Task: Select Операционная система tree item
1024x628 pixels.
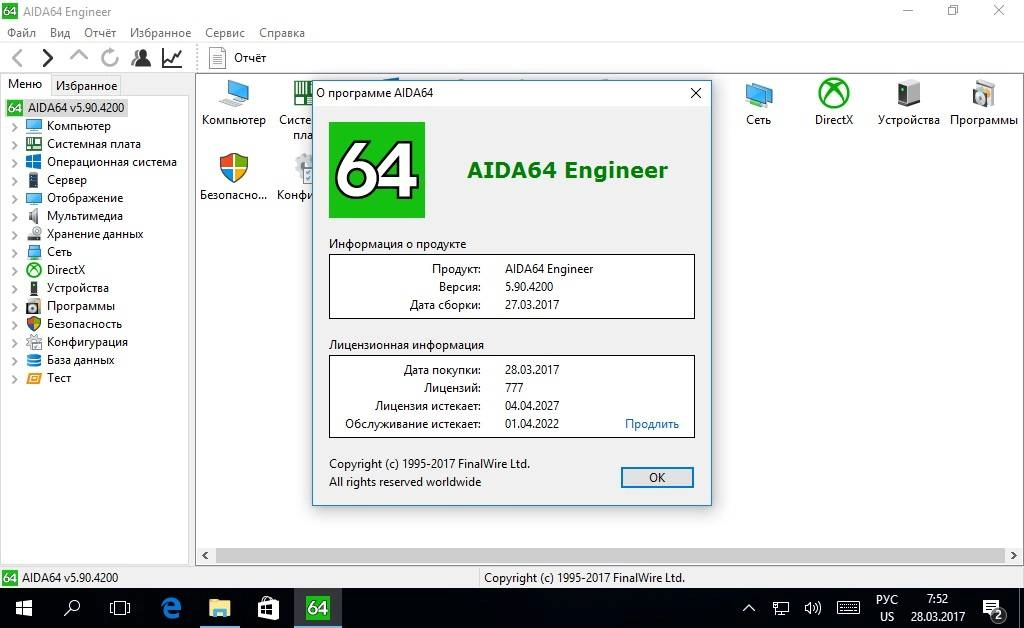Action: point(112,162)
